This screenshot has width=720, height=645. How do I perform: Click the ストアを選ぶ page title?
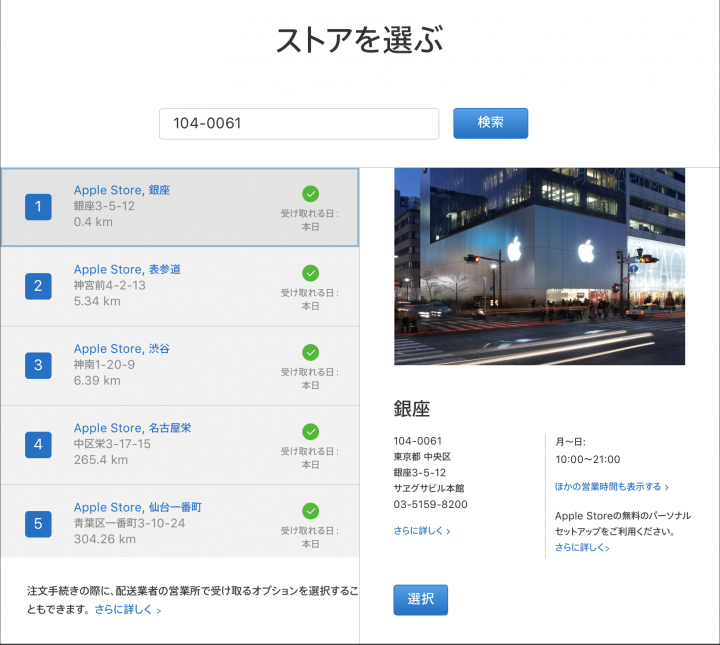[360, 40]
